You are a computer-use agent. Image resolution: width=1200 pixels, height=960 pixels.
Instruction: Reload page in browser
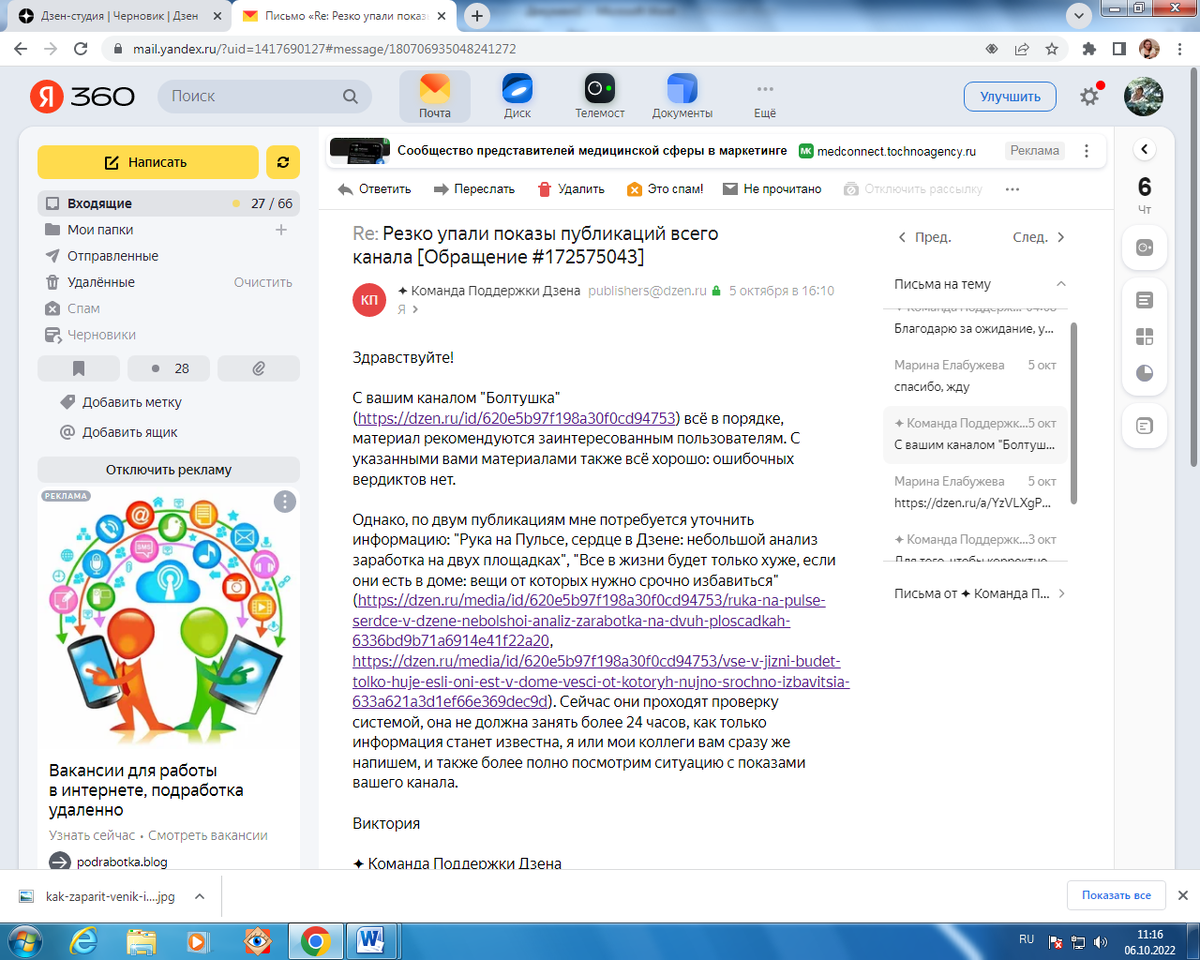coord(82,48)
